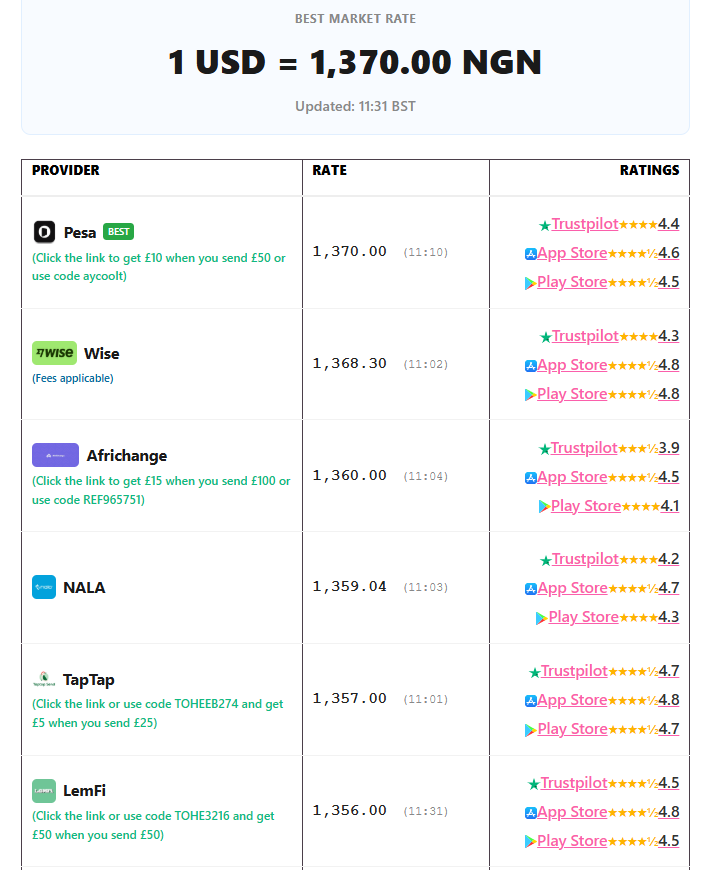Click the Trustpilot star icon for Africhange

[x=545, y=449]
